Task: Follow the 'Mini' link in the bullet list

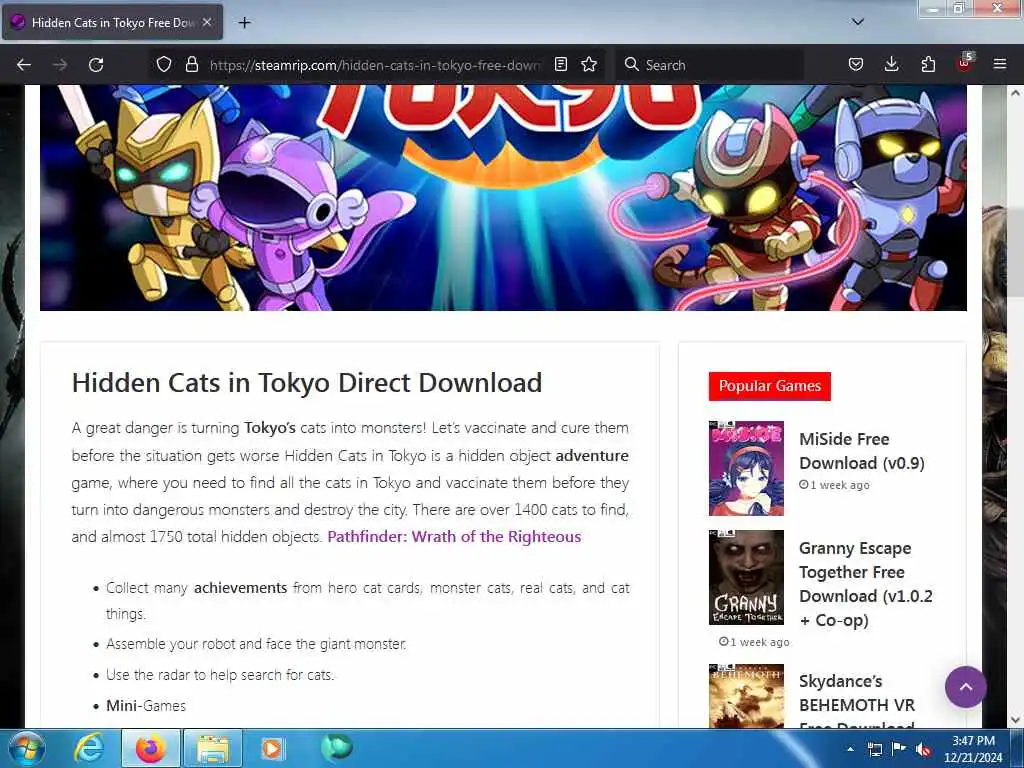Action: point(121,706)
